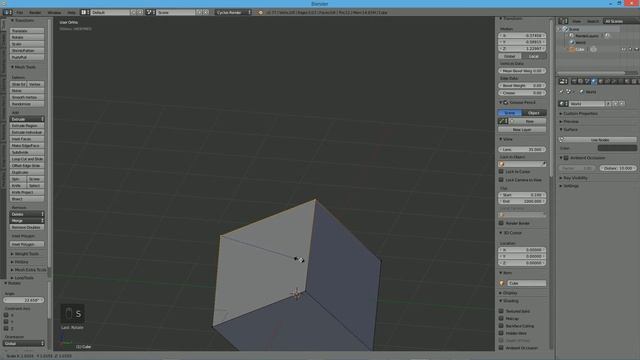Image resolution: width=640 pixels, height=360 pixels.
Task: Open the Extrude dropdown
Action: [27, 119]
